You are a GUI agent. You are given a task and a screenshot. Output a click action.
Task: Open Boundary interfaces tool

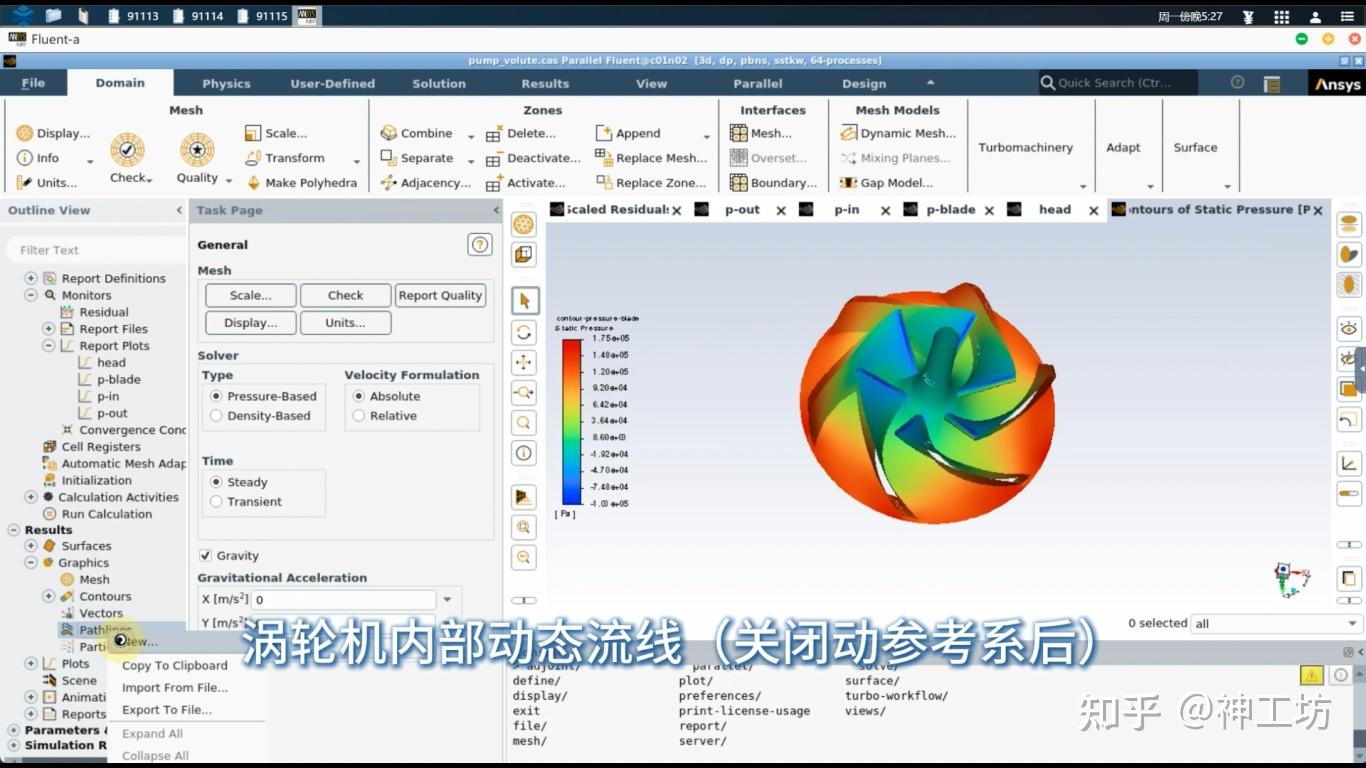pos(773,183)
